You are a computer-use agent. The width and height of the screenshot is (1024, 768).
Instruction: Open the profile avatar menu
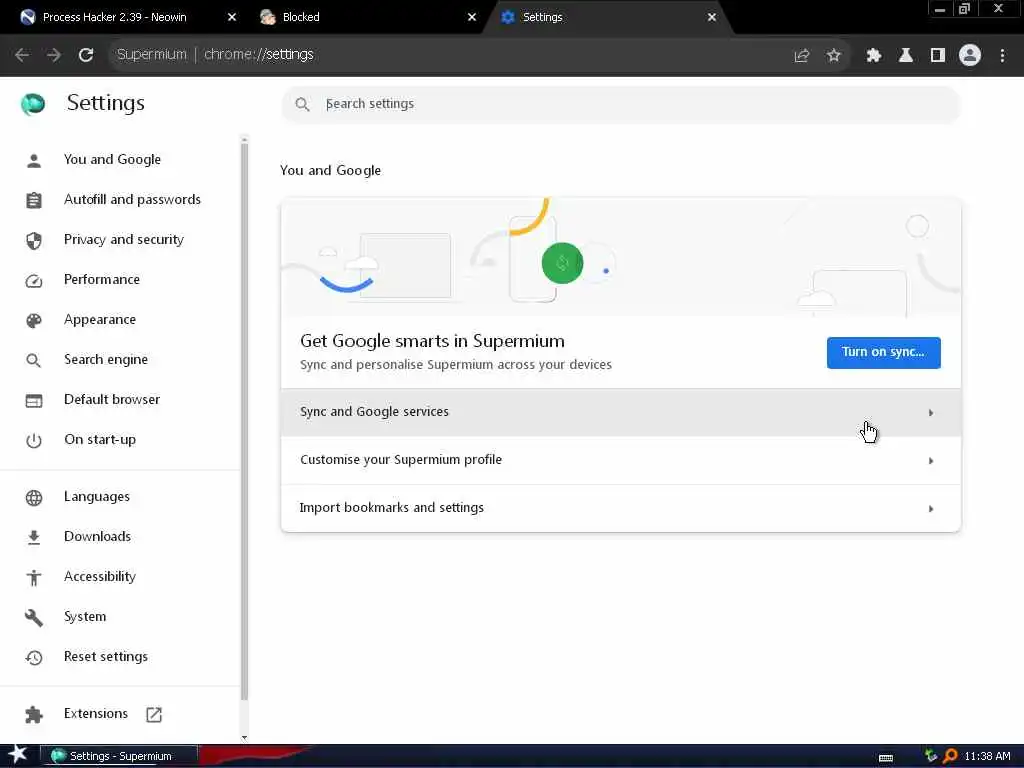(x=970, y=55)
